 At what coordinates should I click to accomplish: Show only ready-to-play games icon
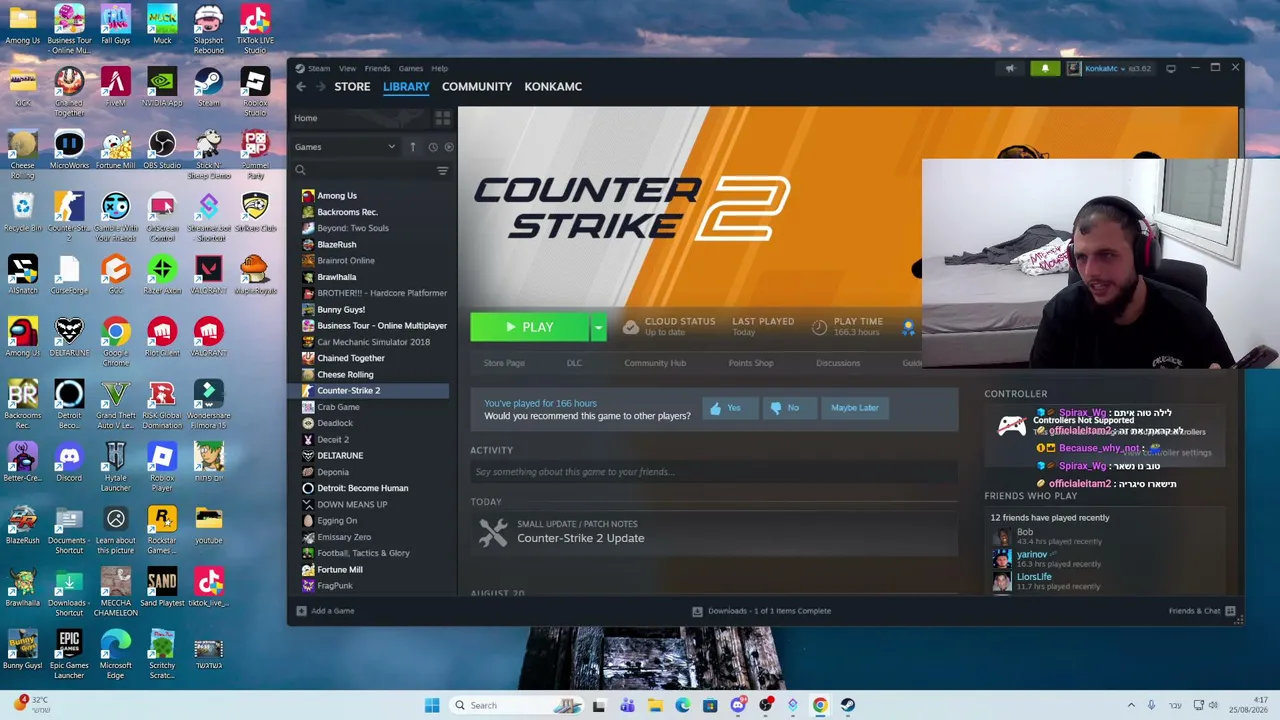449,147
